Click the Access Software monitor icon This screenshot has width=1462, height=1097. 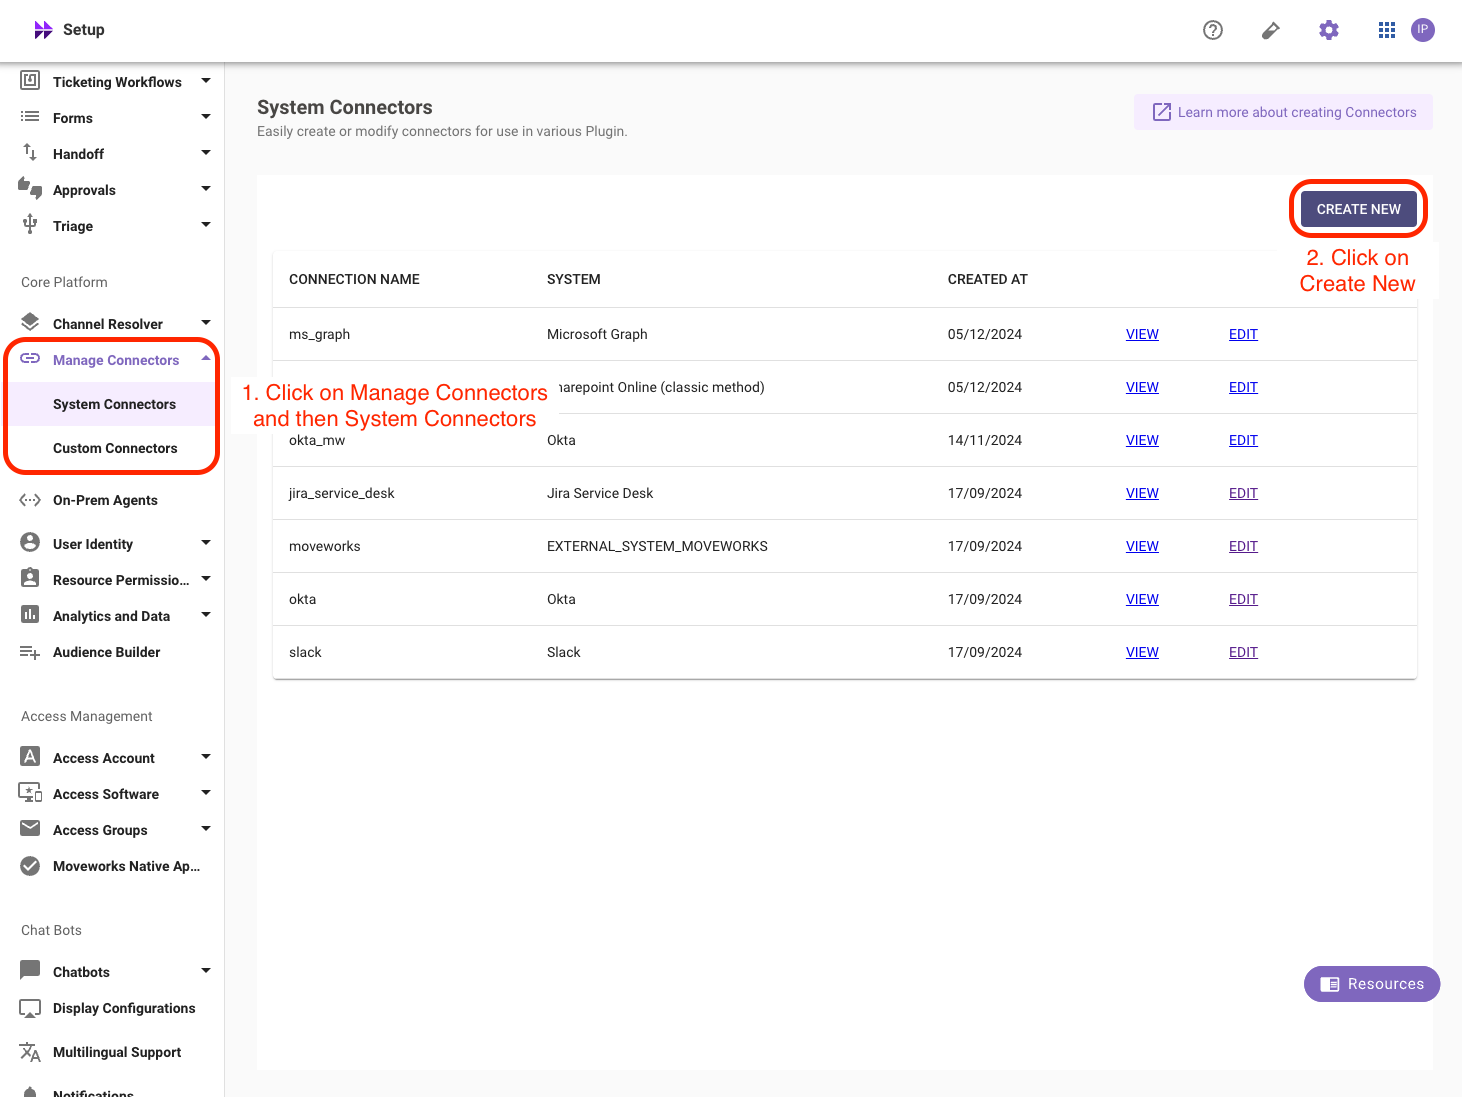click(30, 793)
